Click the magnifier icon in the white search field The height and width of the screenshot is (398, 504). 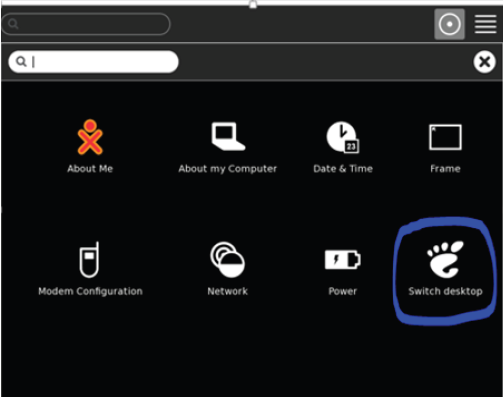click(21, 61)
